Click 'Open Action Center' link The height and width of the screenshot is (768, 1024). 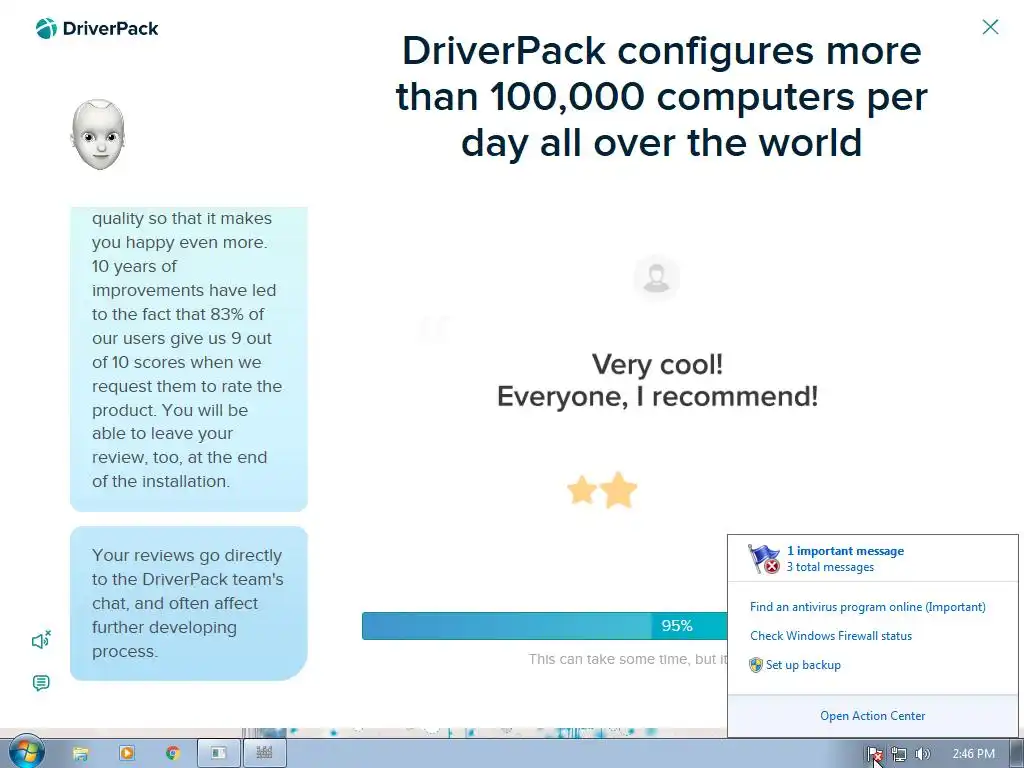[872, 716]
